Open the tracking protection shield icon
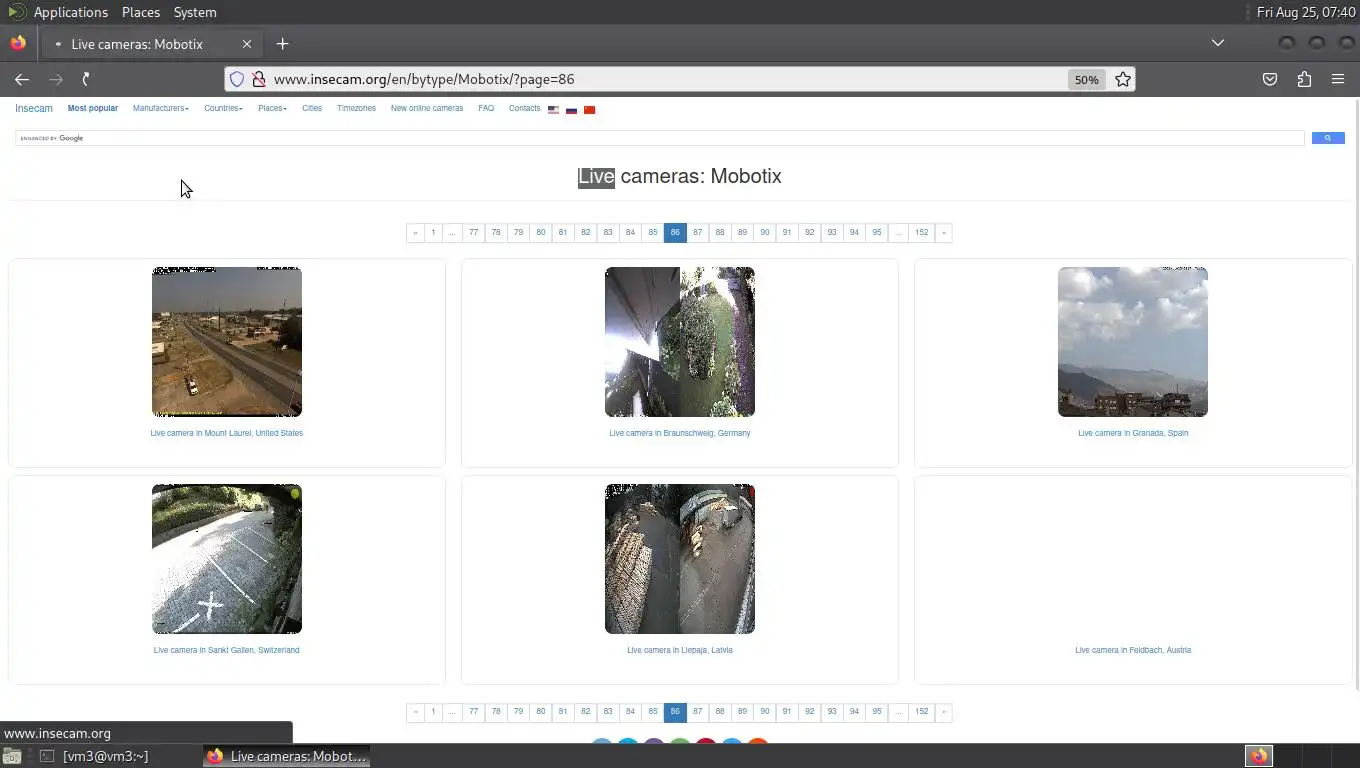This screenshot has height=768, width=1360. point(237,79)
